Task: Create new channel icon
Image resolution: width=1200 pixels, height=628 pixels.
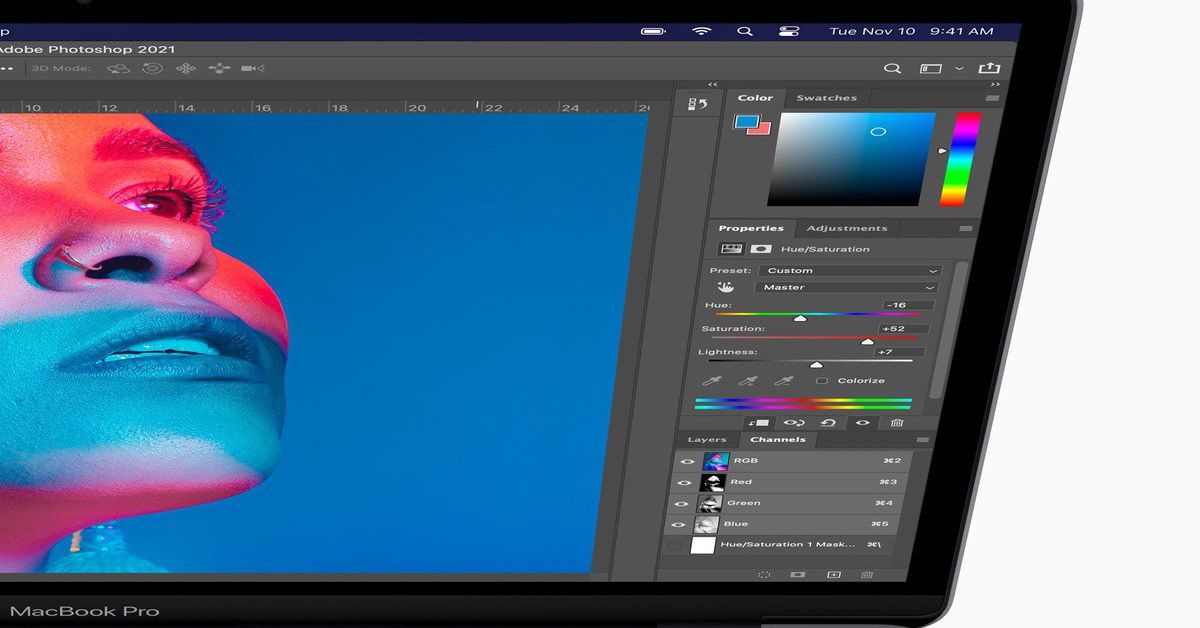Action: tap(834, 575)
